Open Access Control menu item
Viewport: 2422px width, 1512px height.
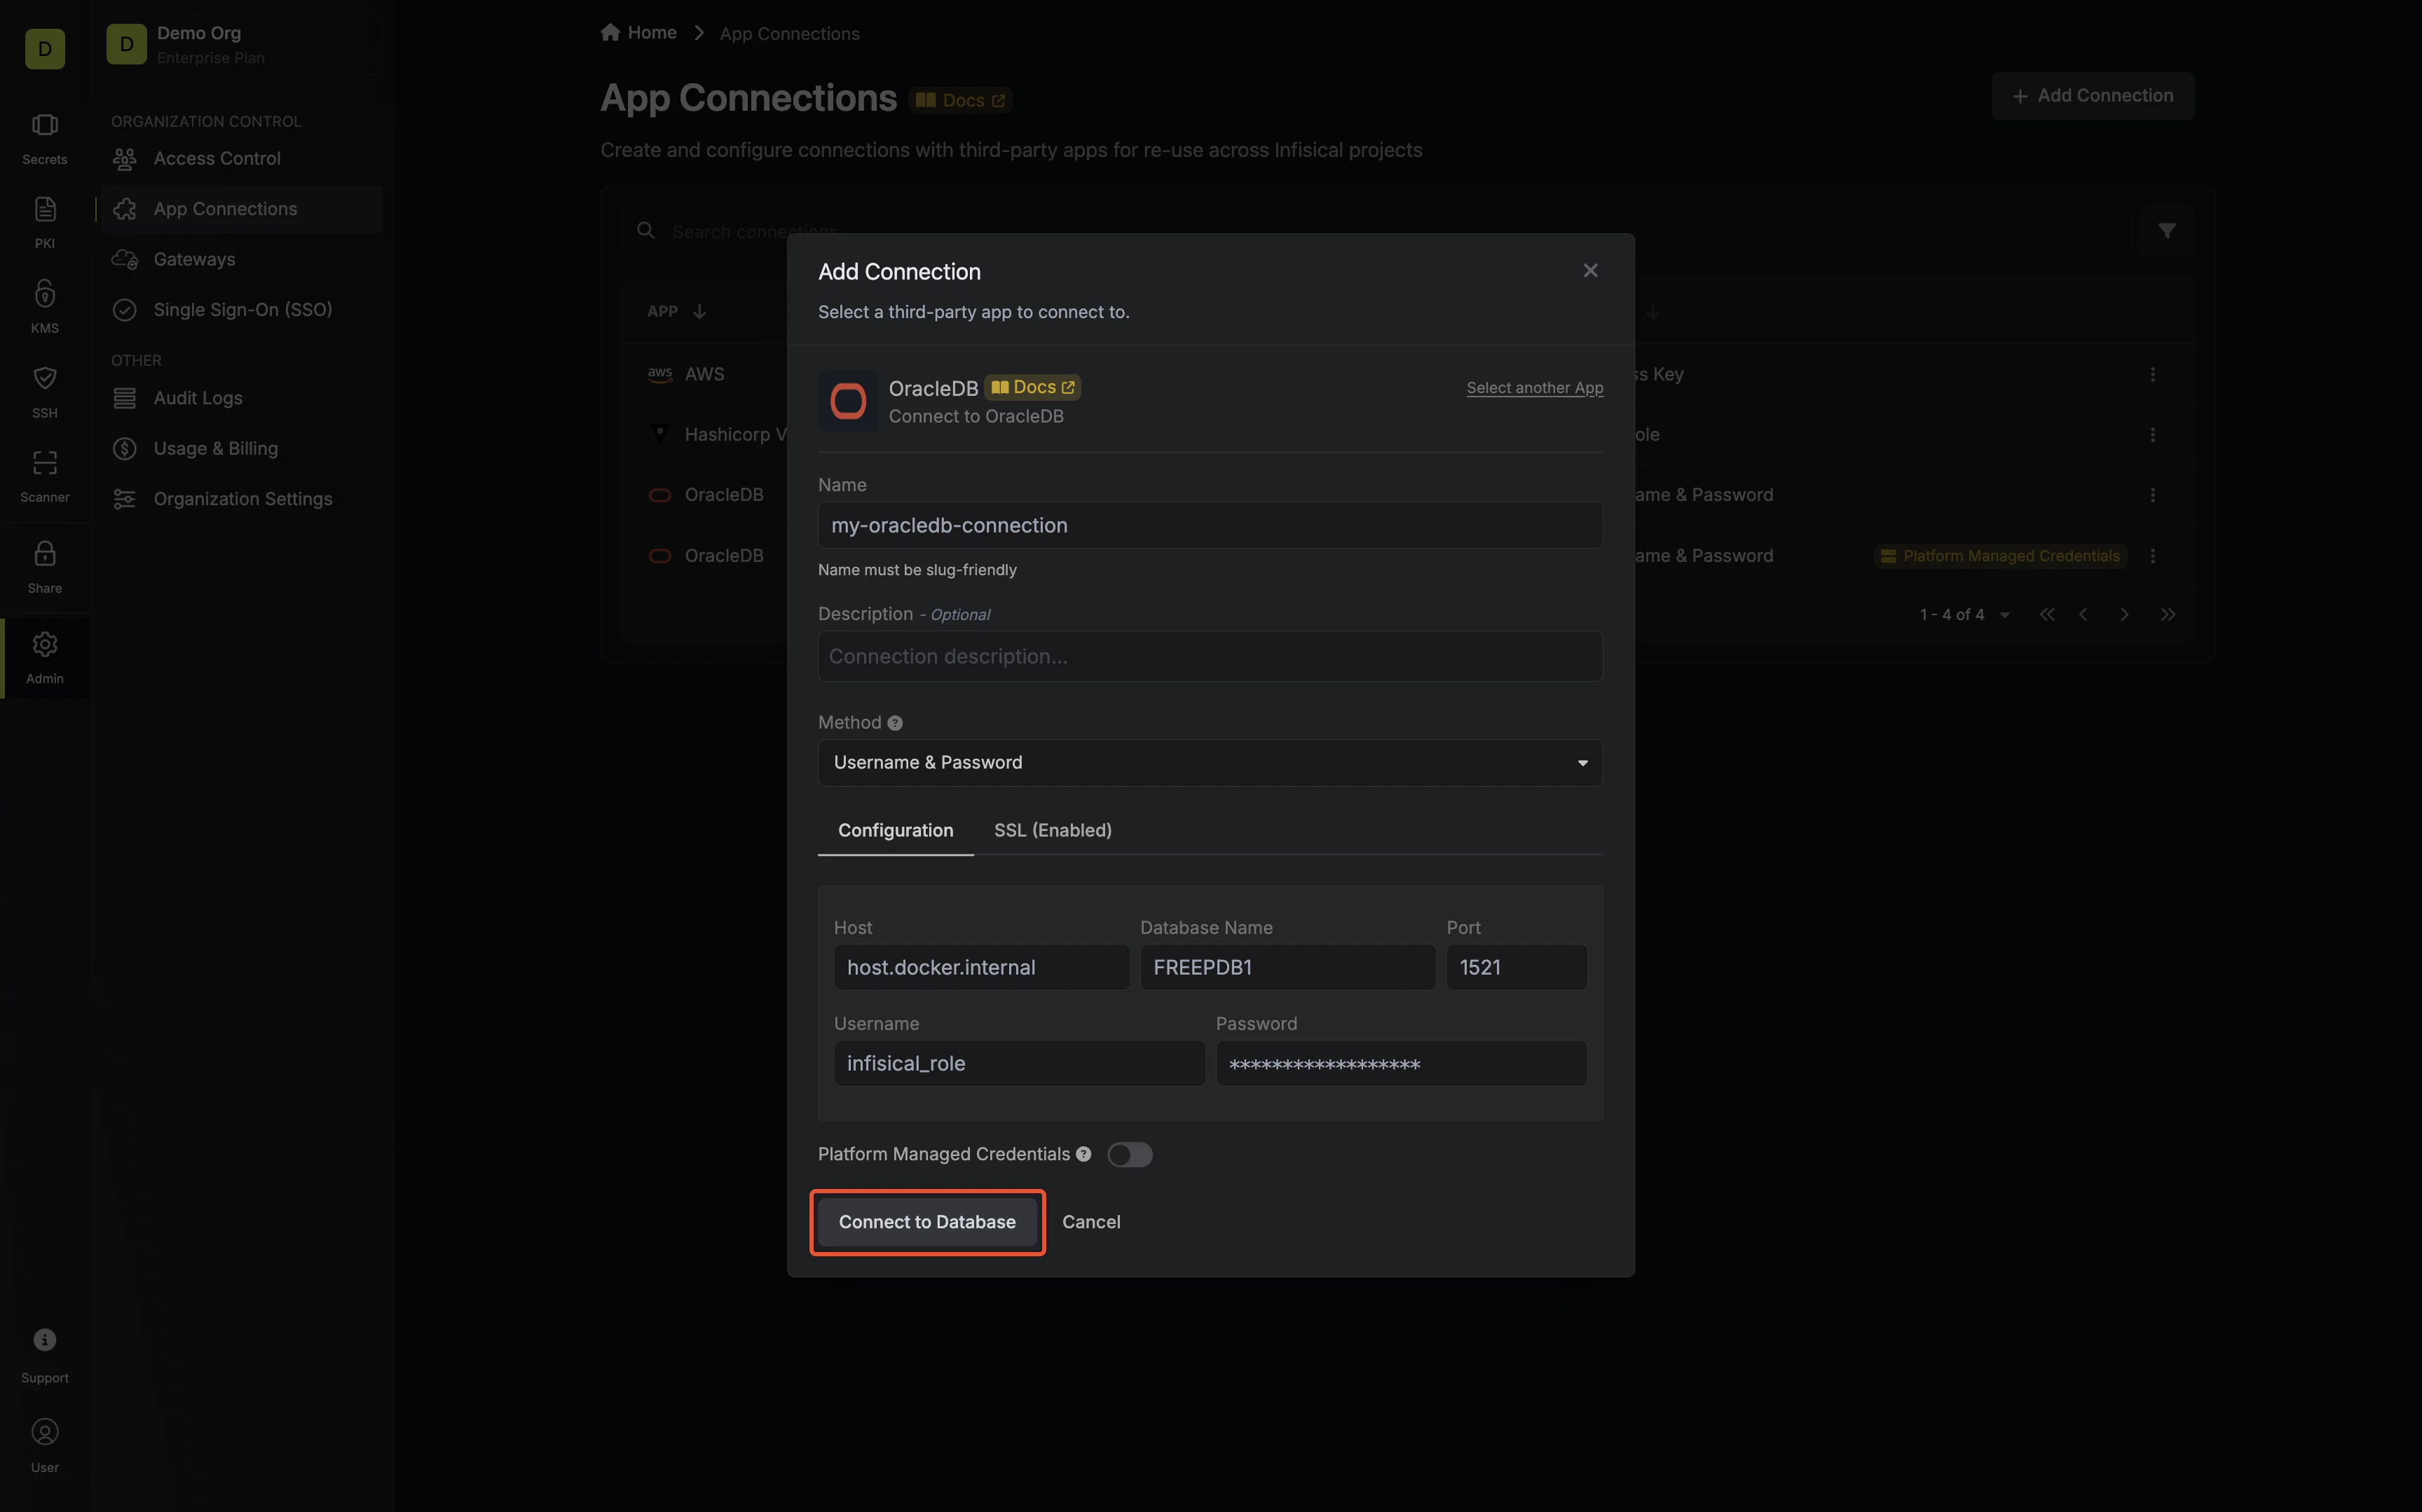point(241,158)
